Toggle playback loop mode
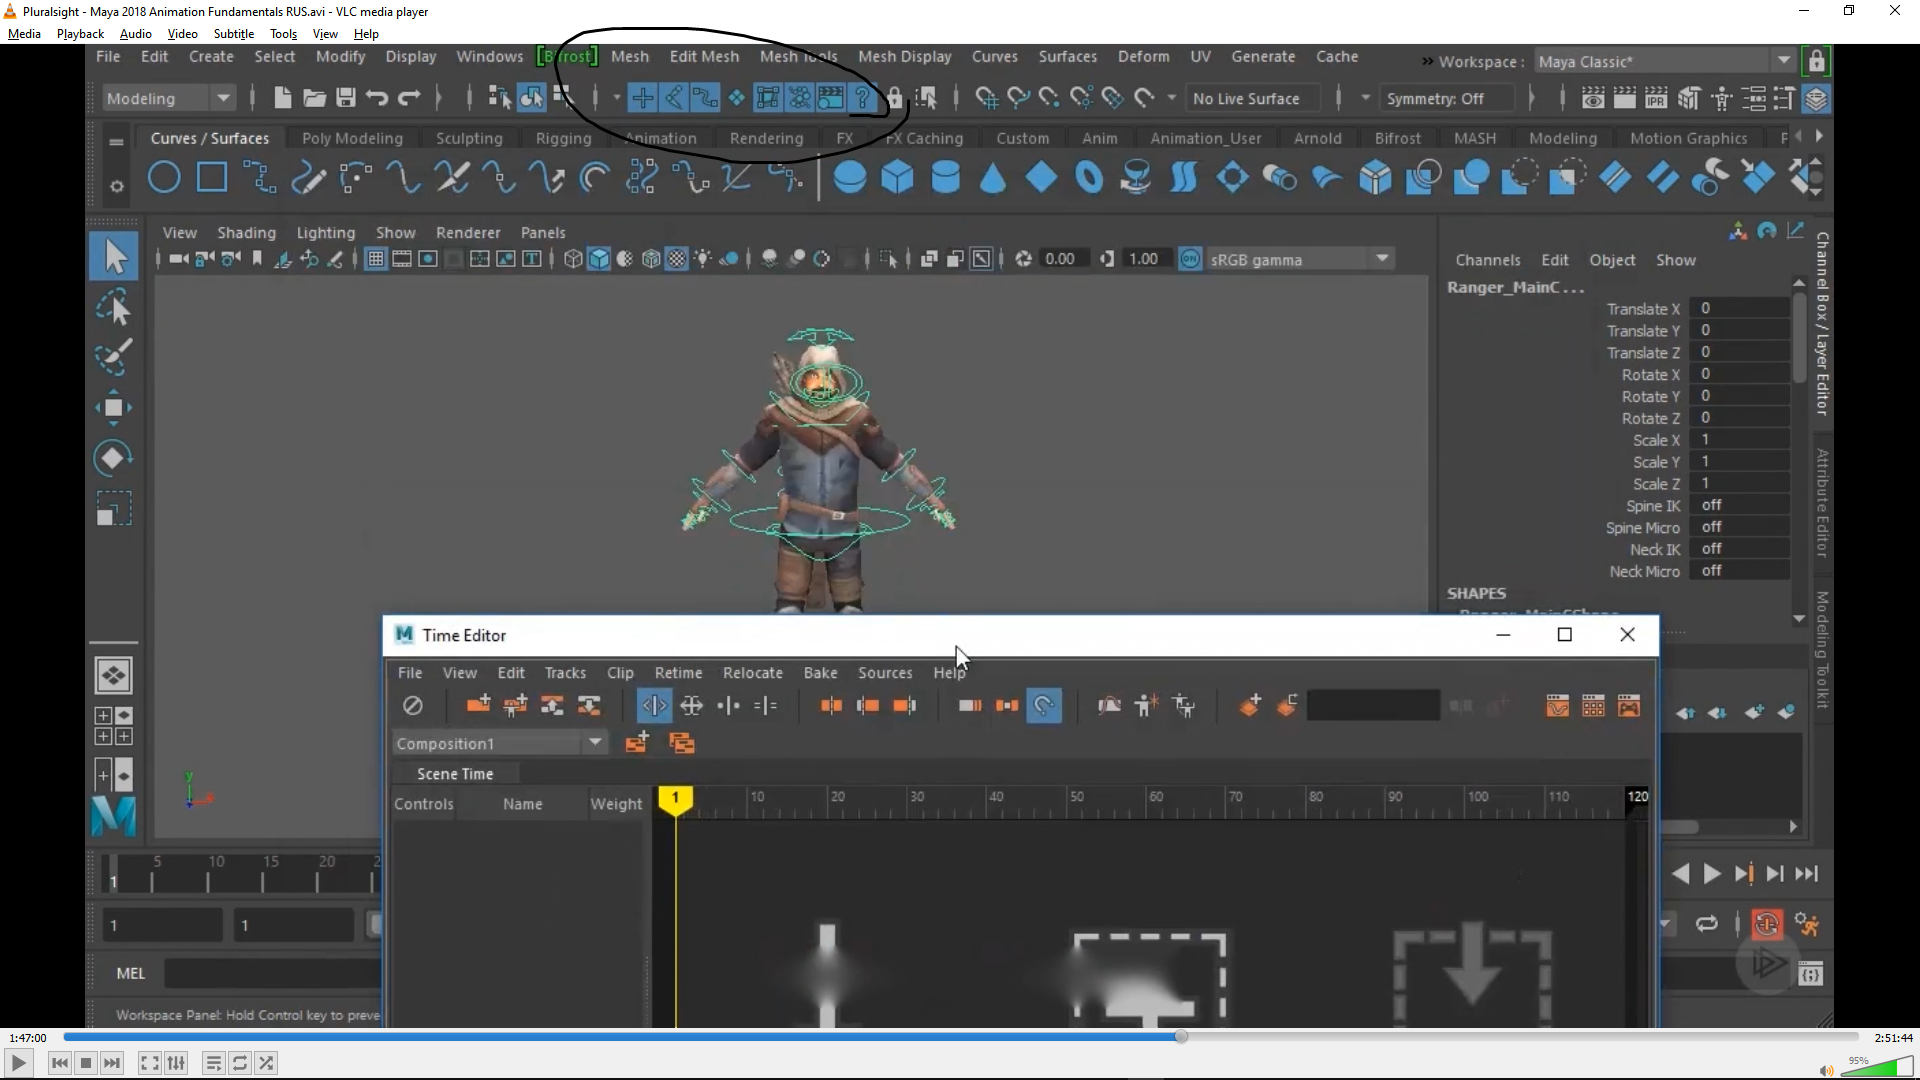 [x=1706, y=924]
